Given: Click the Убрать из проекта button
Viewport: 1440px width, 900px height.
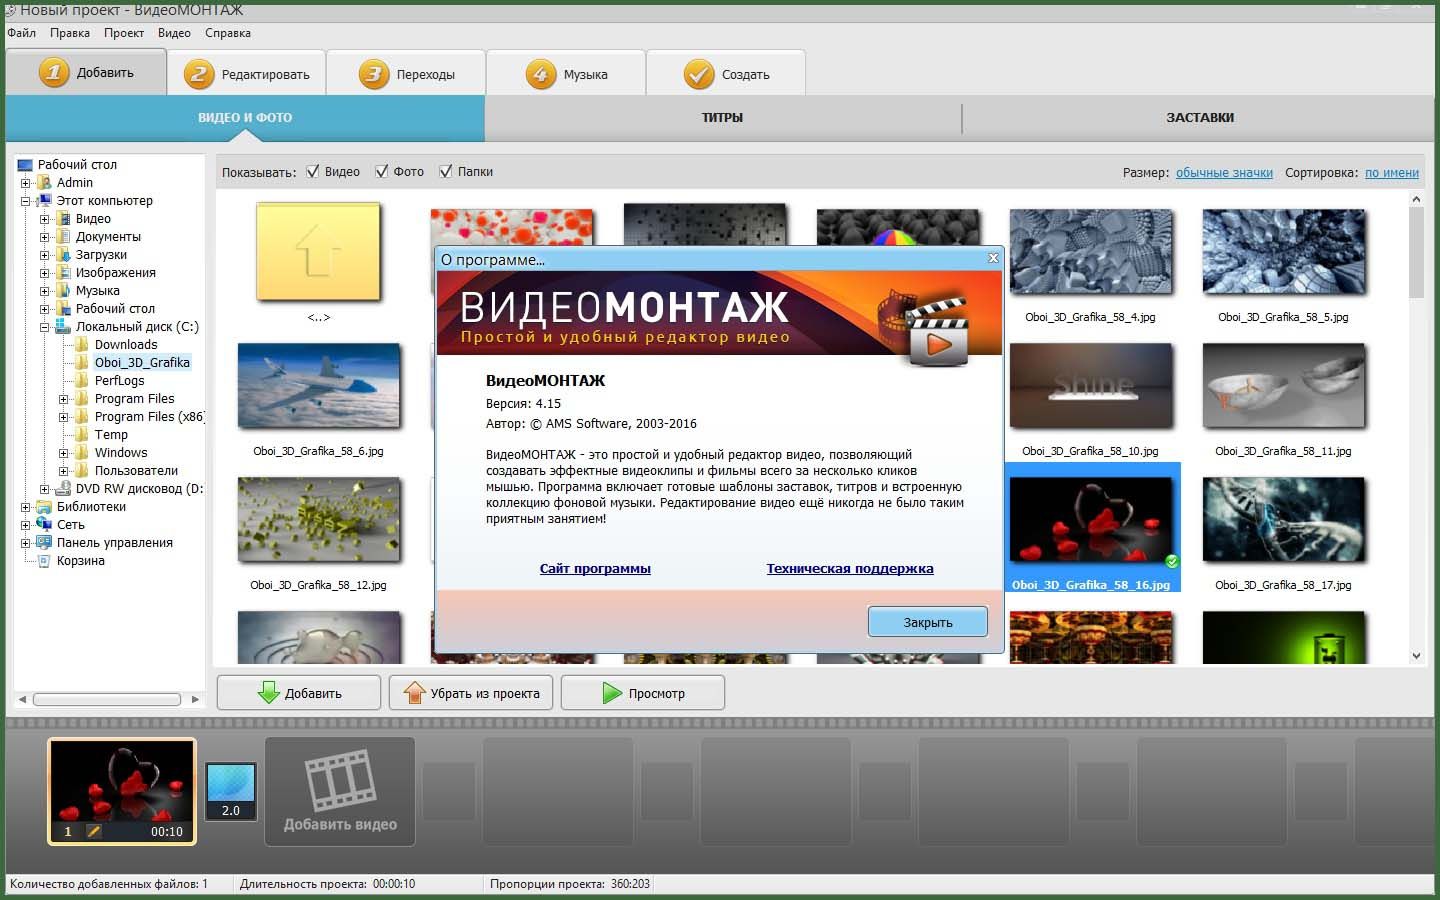Looking at the screenshot, I should click(471, 693).
